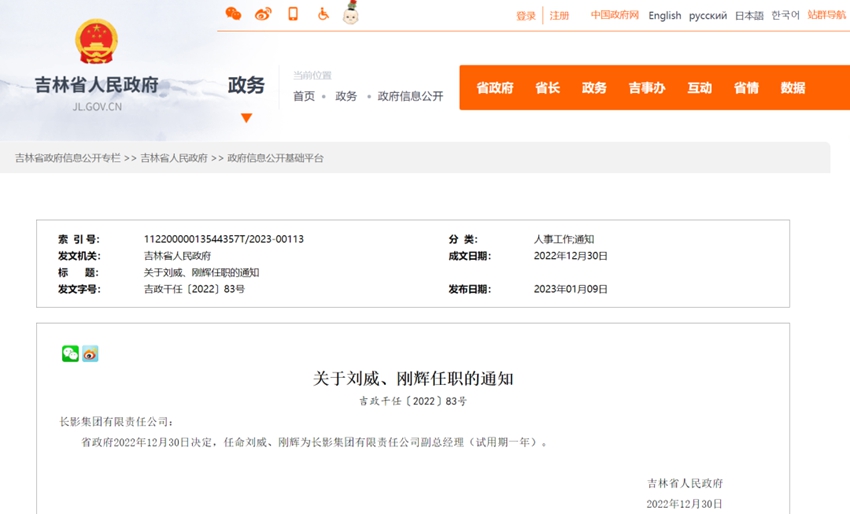
Task: Go to 数据 in the orange menu
Action: [793, 88]
